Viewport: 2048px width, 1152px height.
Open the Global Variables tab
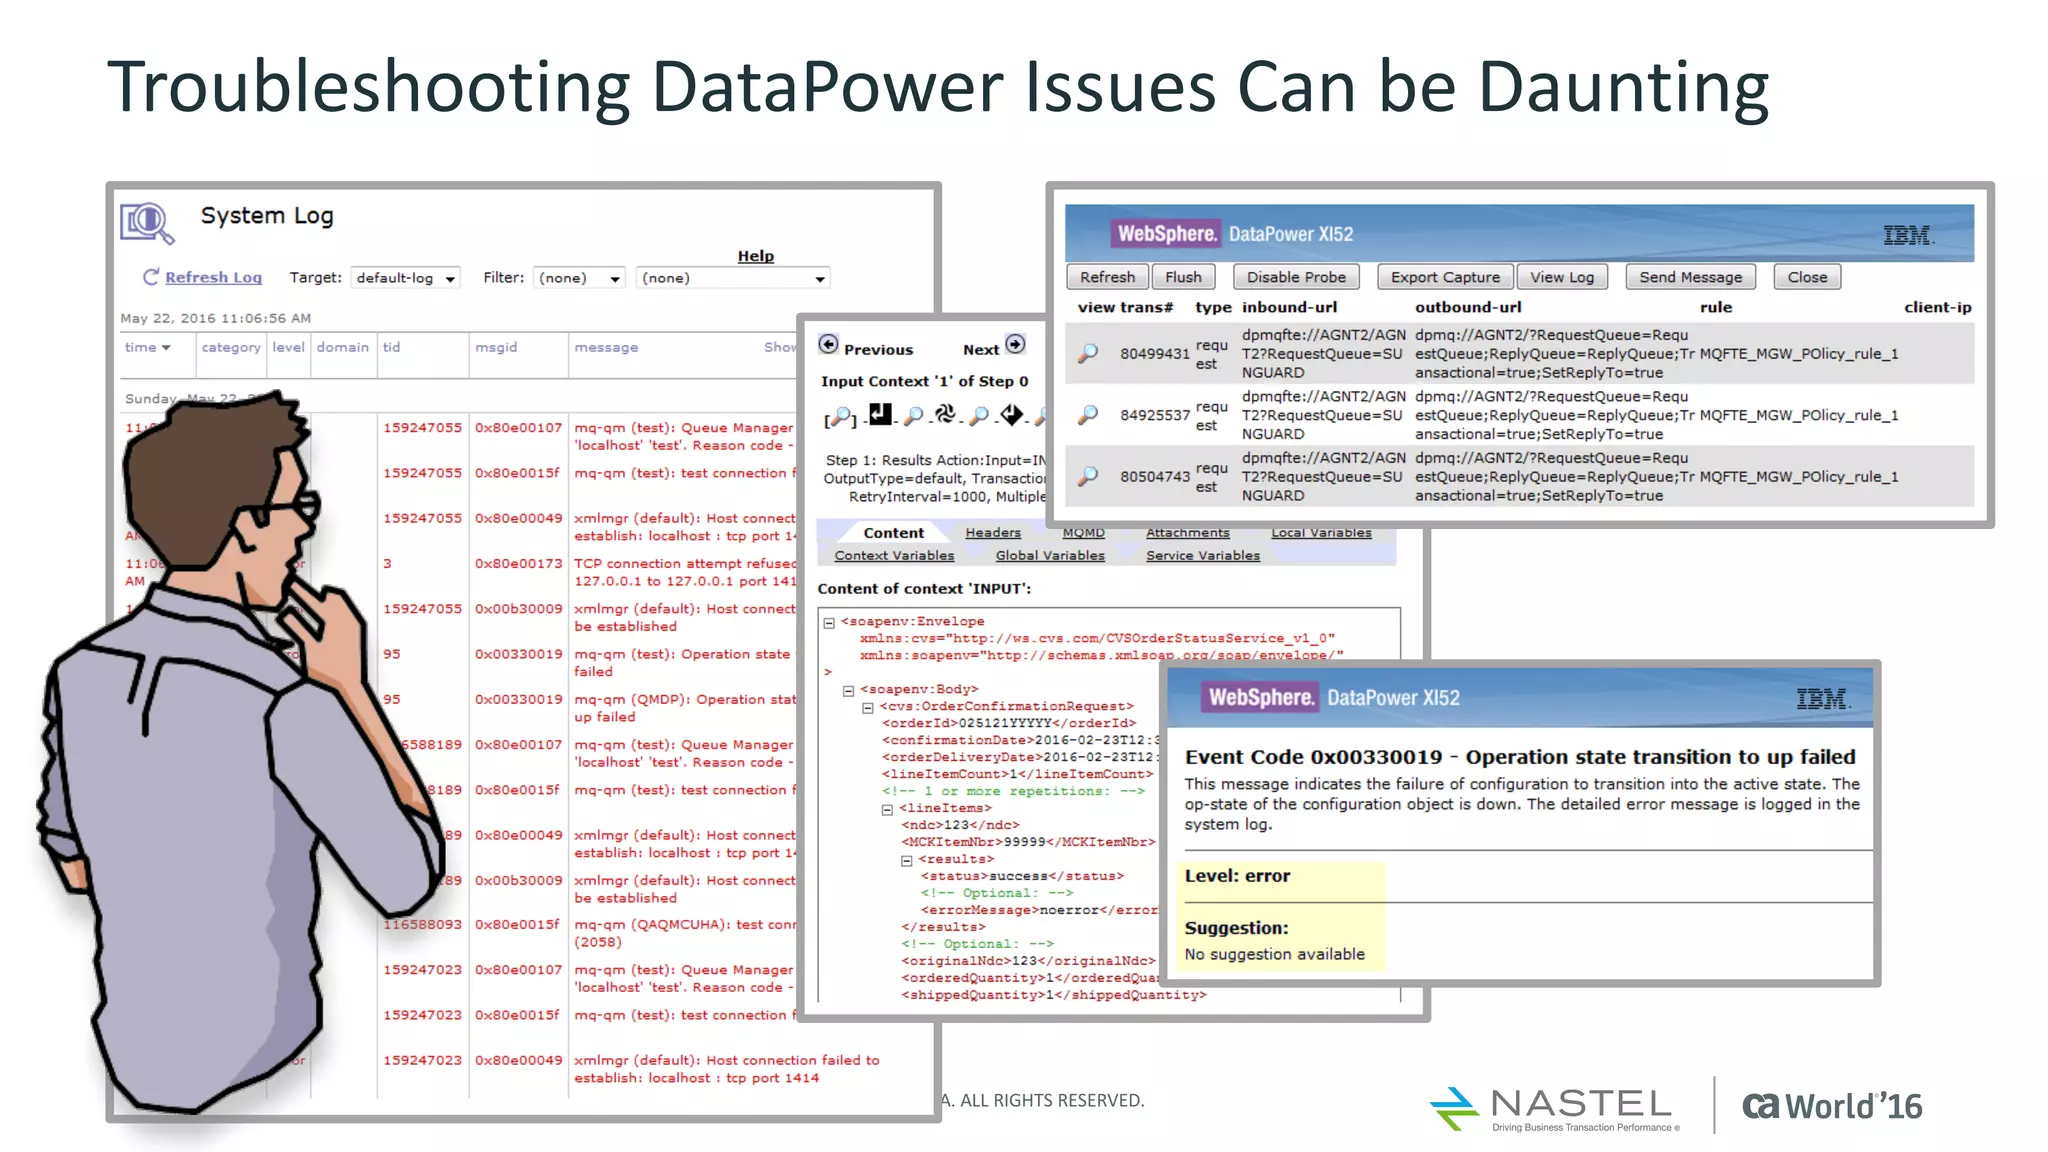tap(1050, 556)
